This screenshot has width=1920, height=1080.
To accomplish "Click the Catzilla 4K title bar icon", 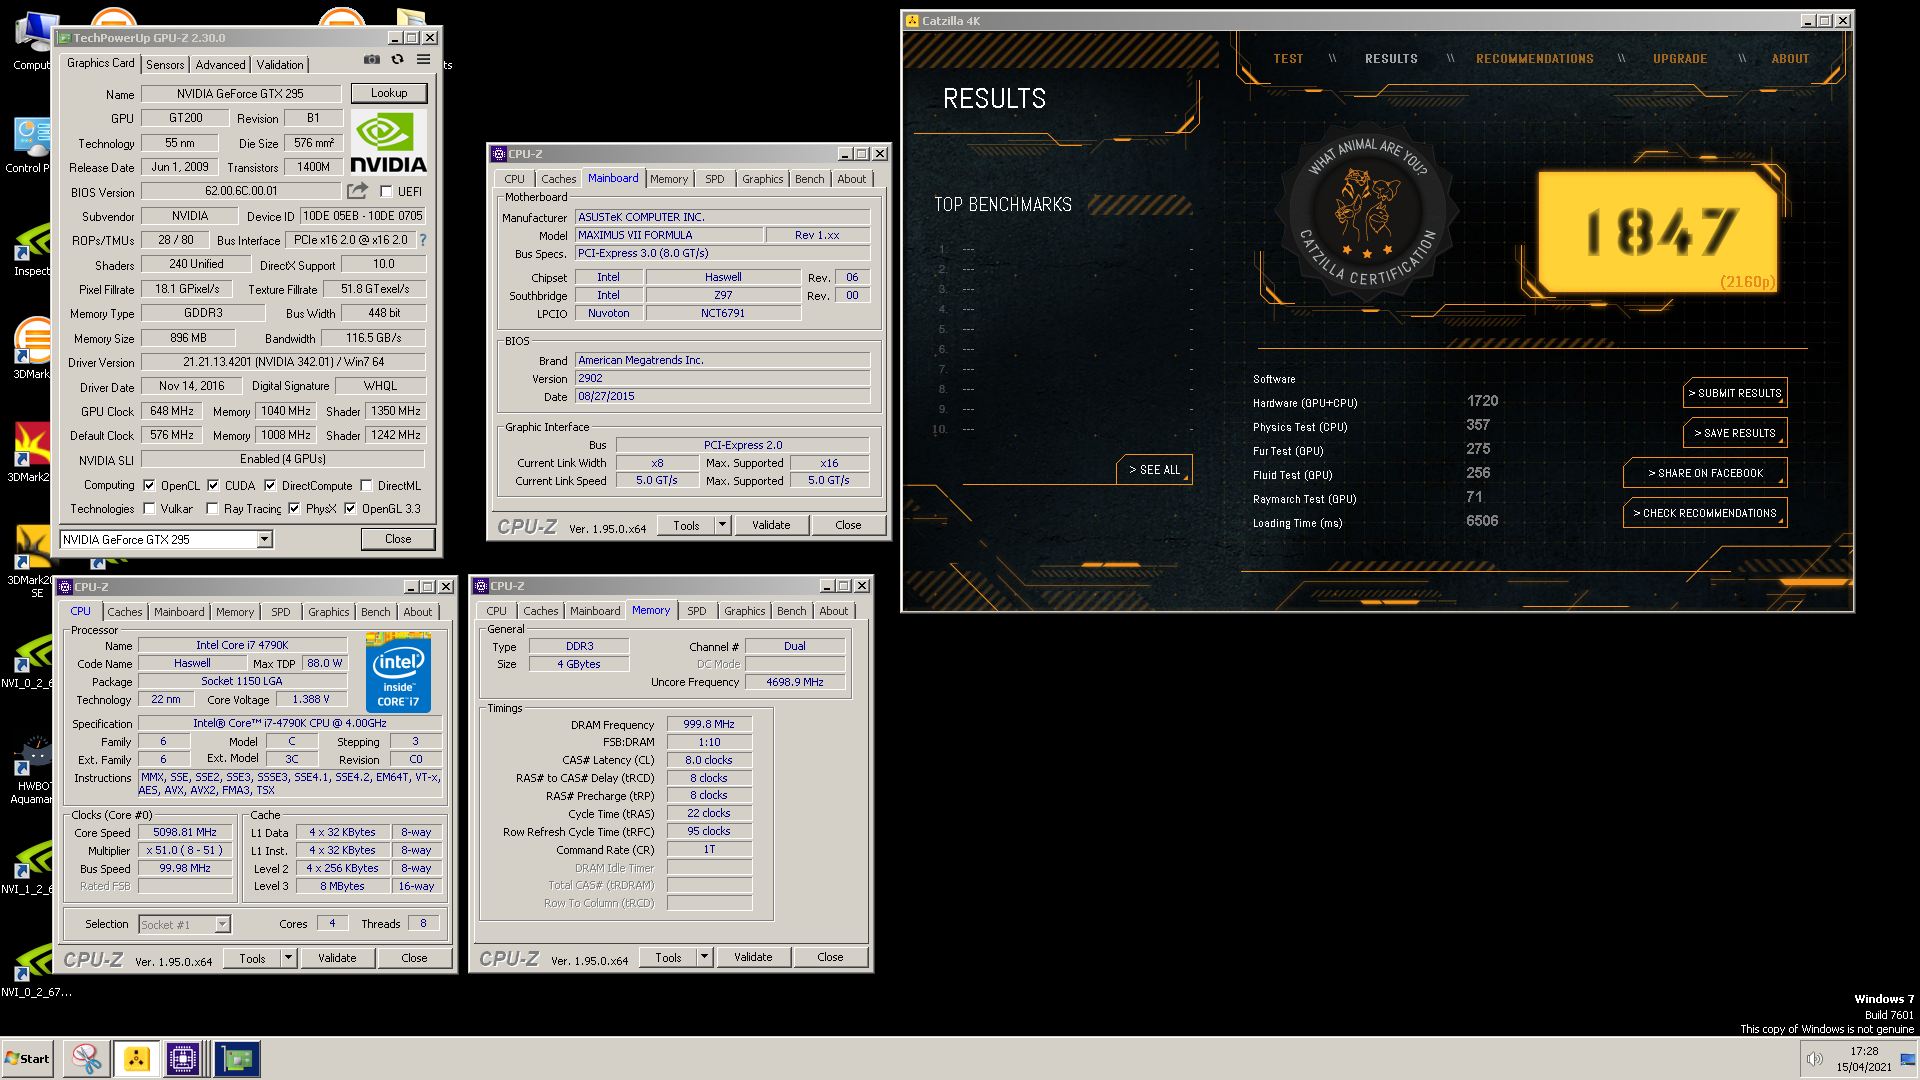I will pyautogui.click(x=912, y=21).
